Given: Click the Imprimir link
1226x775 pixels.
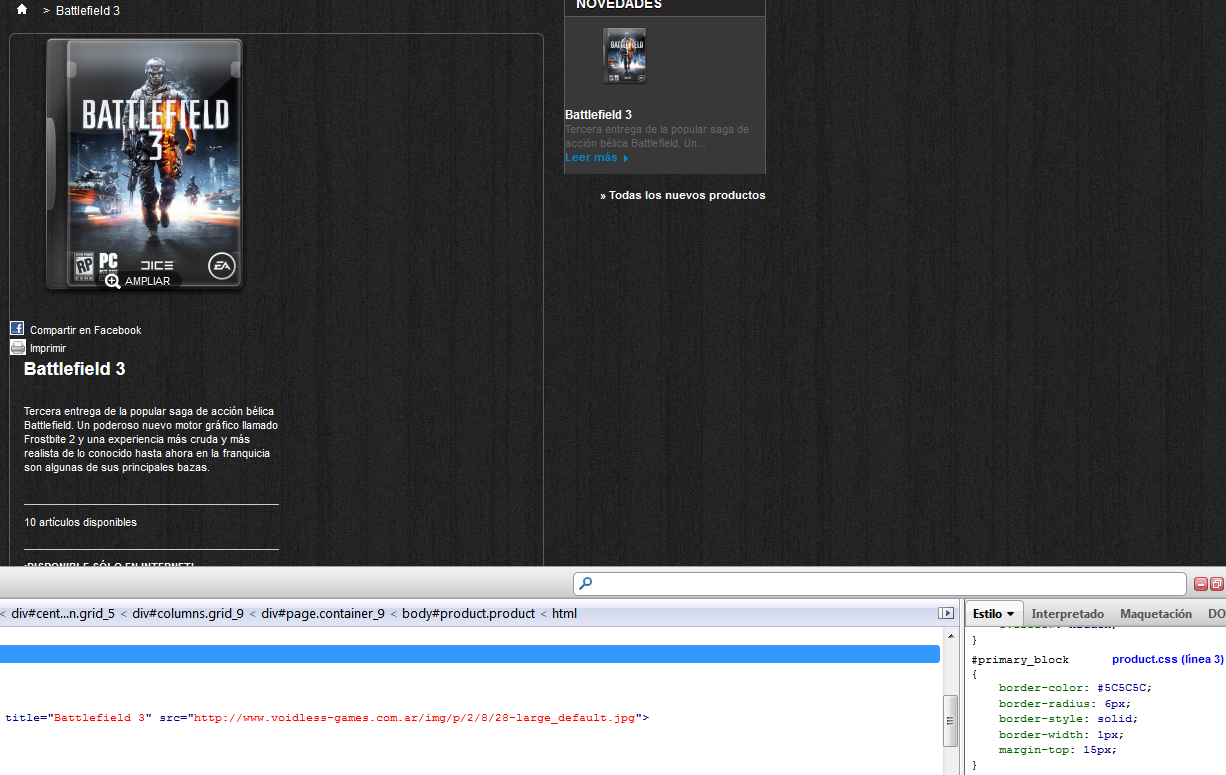Looking at the screenshot, I should (x=48, y=348).
